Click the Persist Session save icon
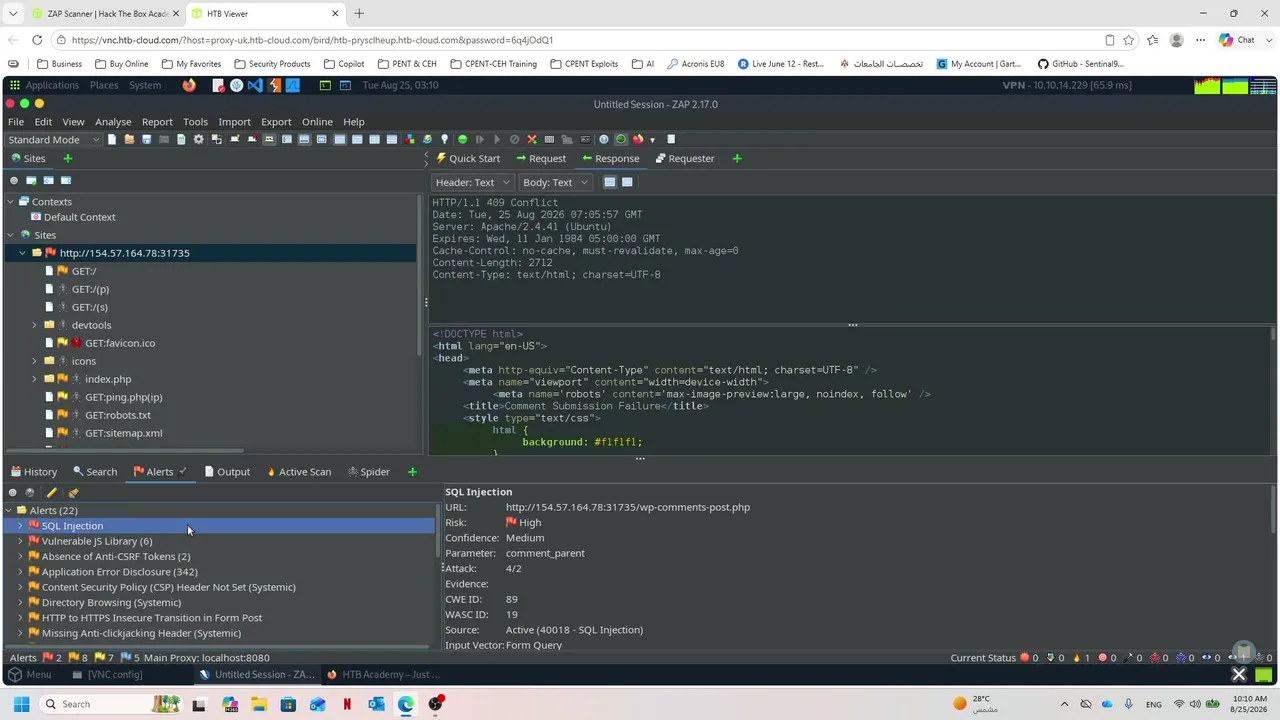This screenshot has width=1280, height=720. coord(146,139)
